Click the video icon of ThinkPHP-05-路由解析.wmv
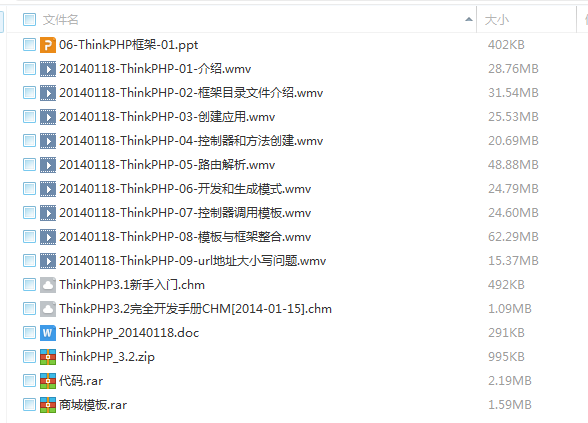This screenshot has height=423, width=588. pos(48,165)
